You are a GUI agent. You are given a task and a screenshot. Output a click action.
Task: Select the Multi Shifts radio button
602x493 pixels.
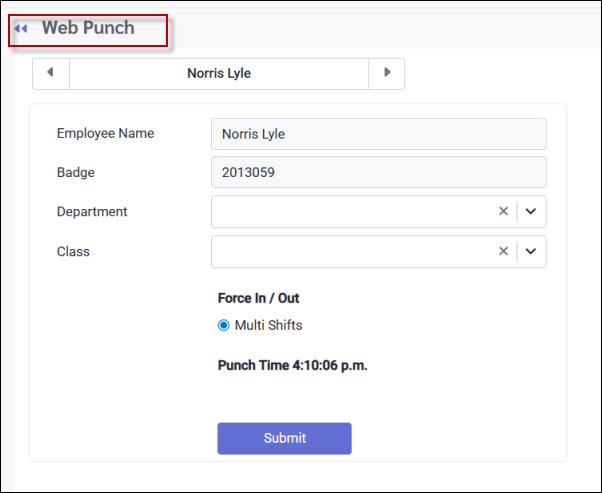[224, 325]
